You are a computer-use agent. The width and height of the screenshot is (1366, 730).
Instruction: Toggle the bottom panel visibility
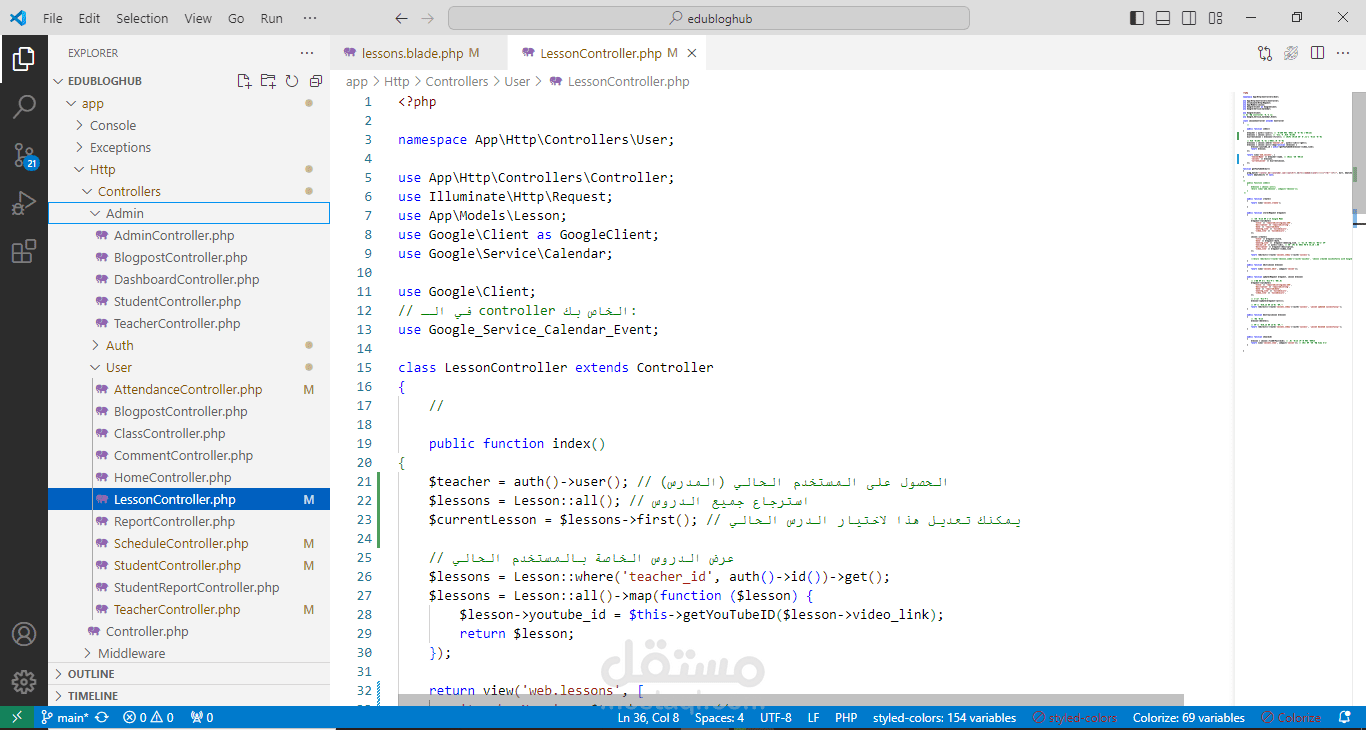click(1163, 18)
